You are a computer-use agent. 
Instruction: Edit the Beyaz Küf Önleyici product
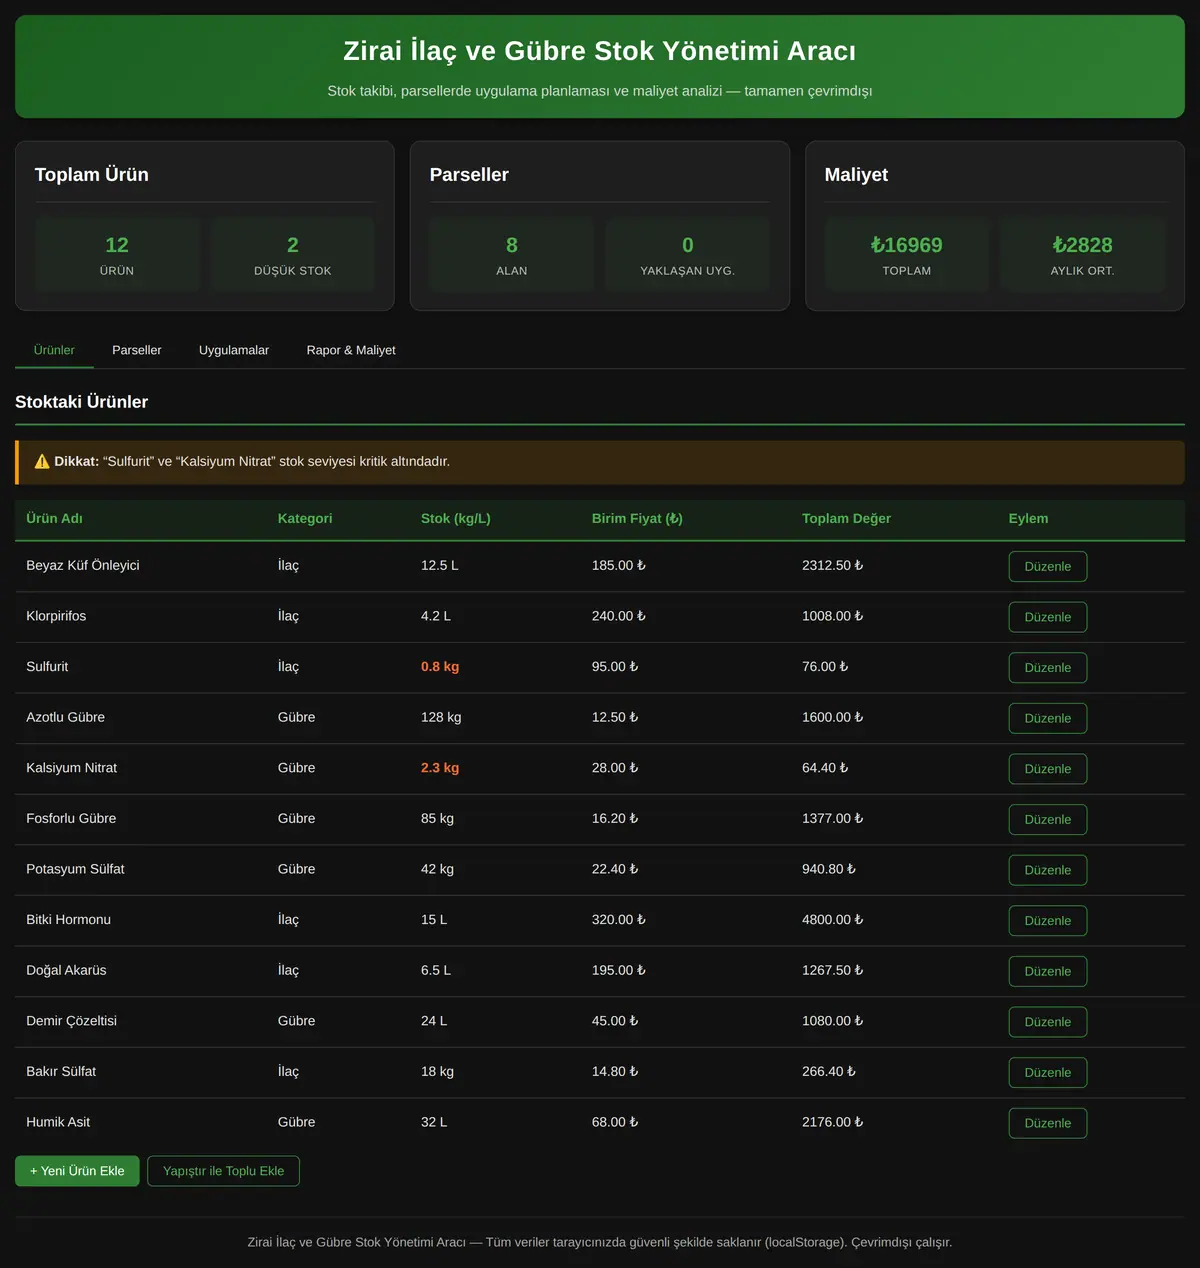click(x=1047, y=566)
